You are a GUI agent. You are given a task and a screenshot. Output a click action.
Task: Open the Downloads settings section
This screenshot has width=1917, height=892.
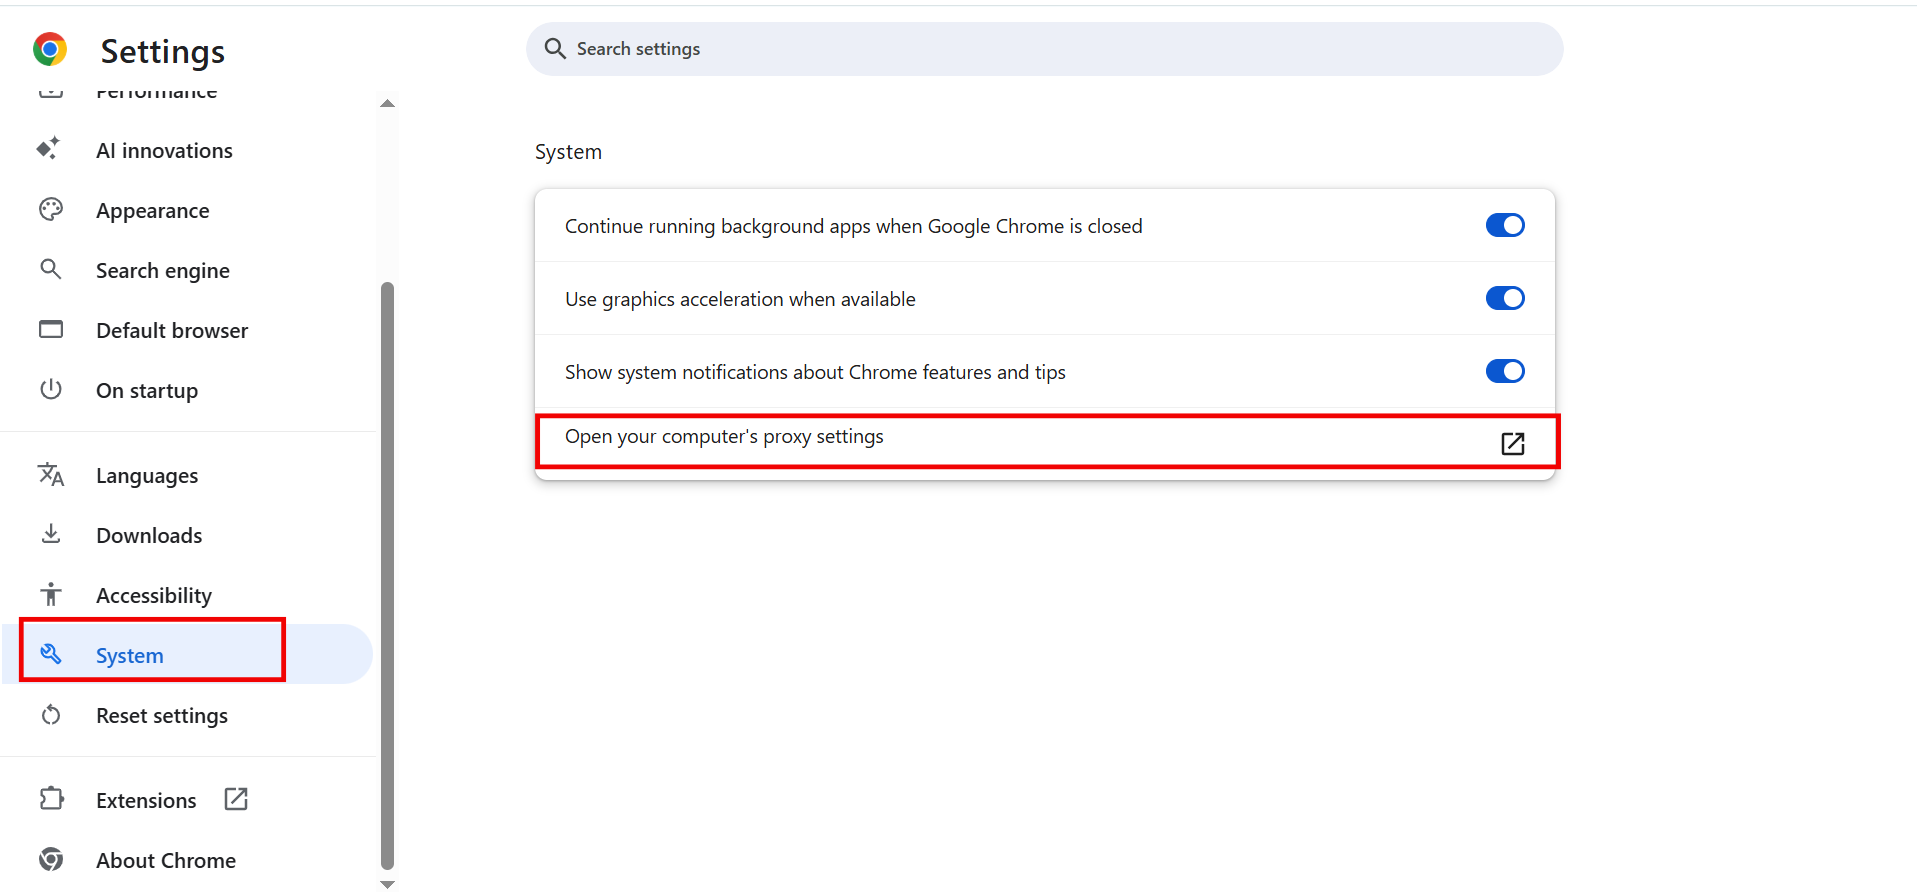tap(149, 536)
